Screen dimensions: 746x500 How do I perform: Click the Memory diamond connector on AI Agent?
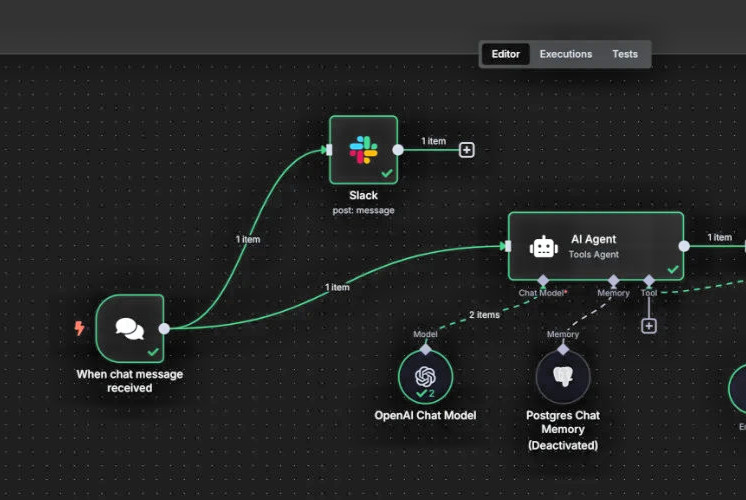click(614, 281)
